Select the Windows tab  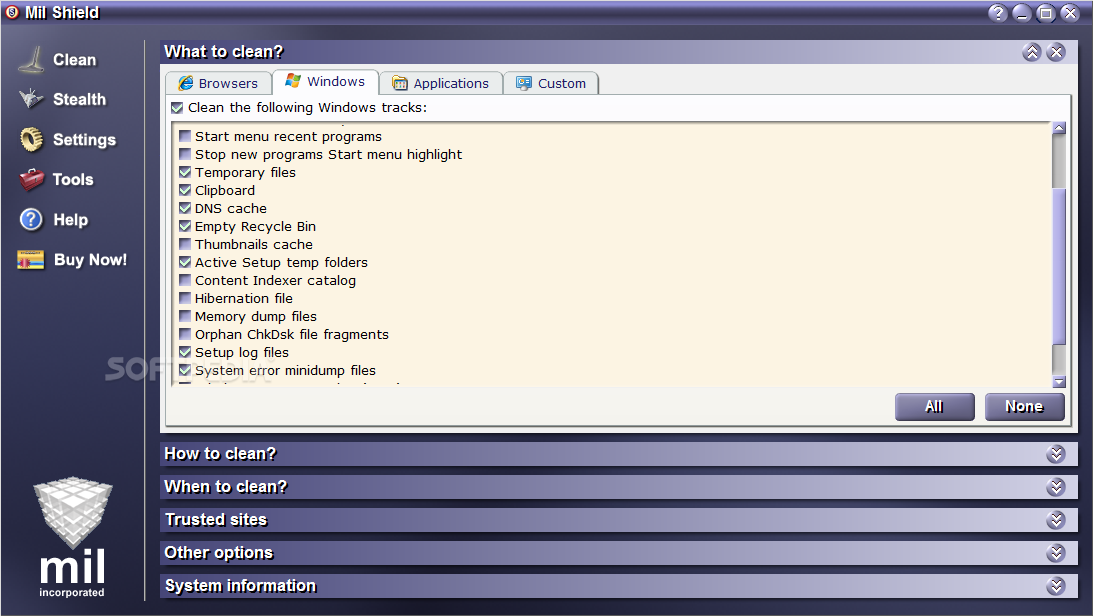click(326, 82)
